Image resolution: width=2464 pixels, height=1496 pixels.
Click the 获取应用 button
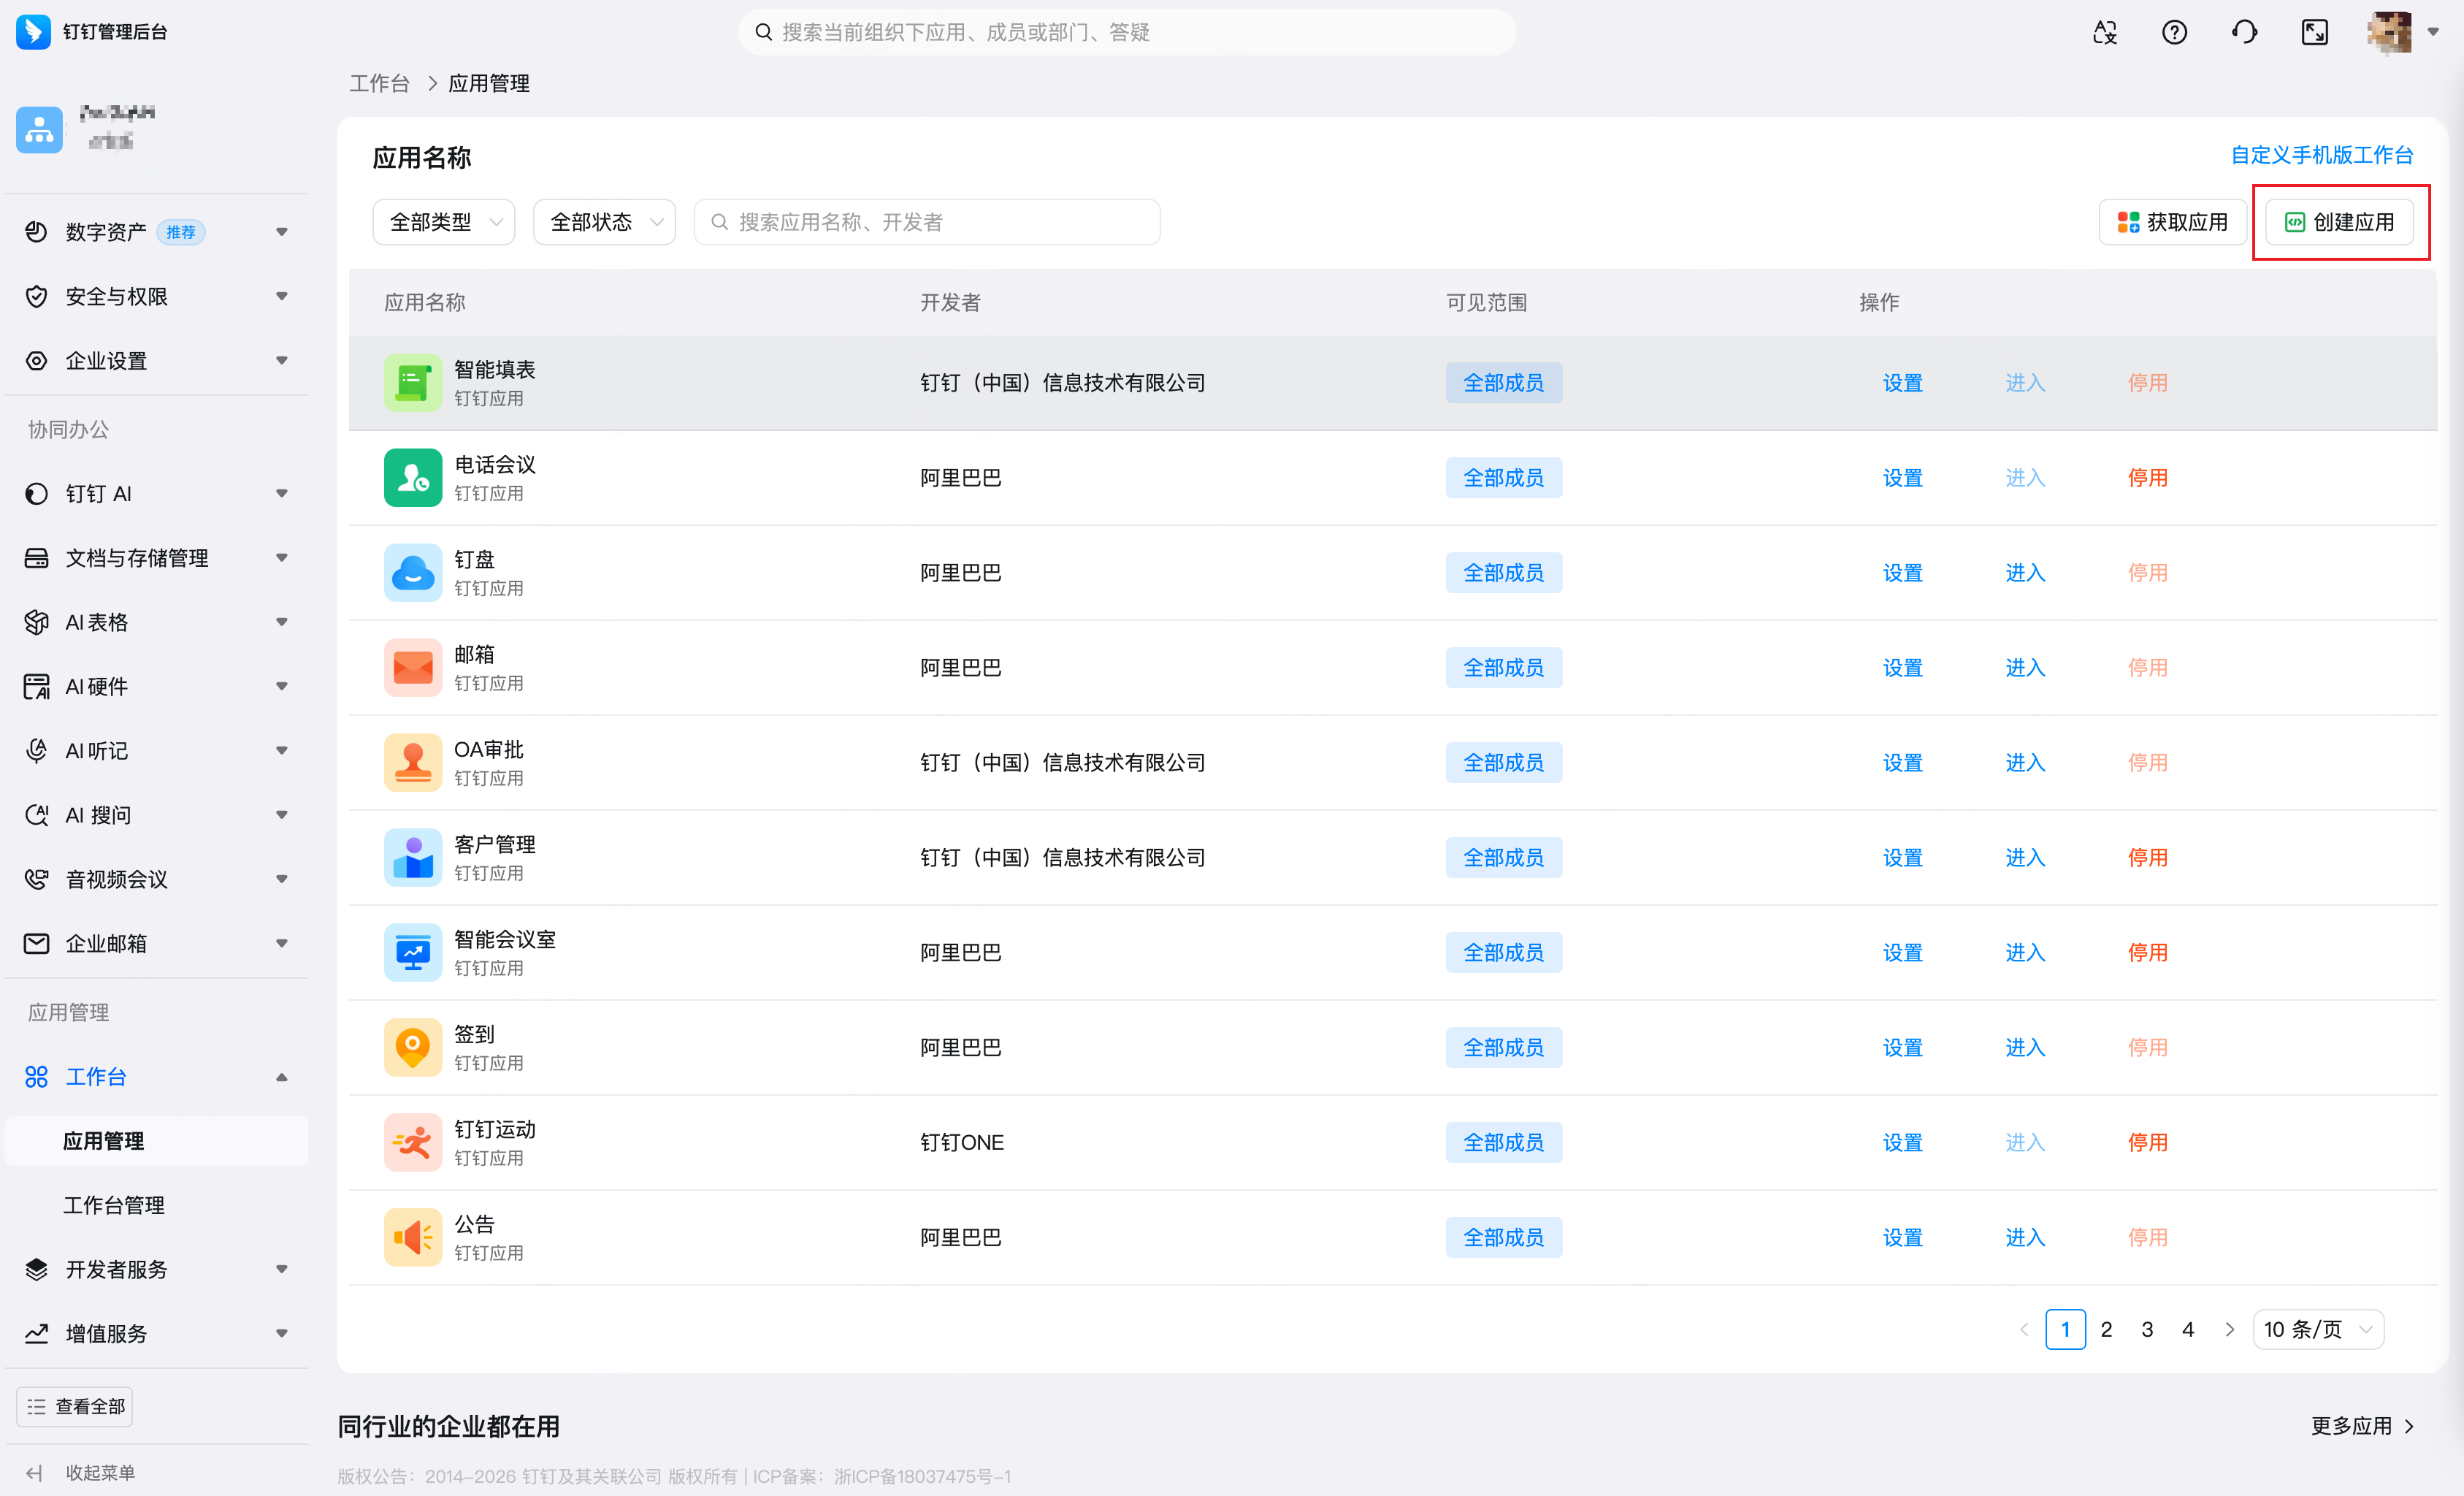tap(2173, 222)
